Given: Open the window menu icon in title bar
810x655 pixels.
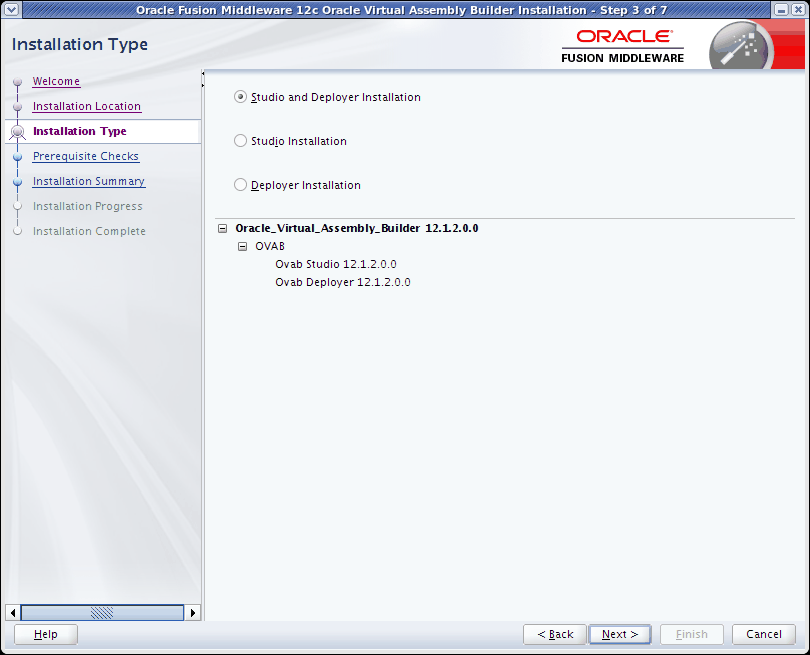Looking at the screenshot, I should click(x=11, y=9).
